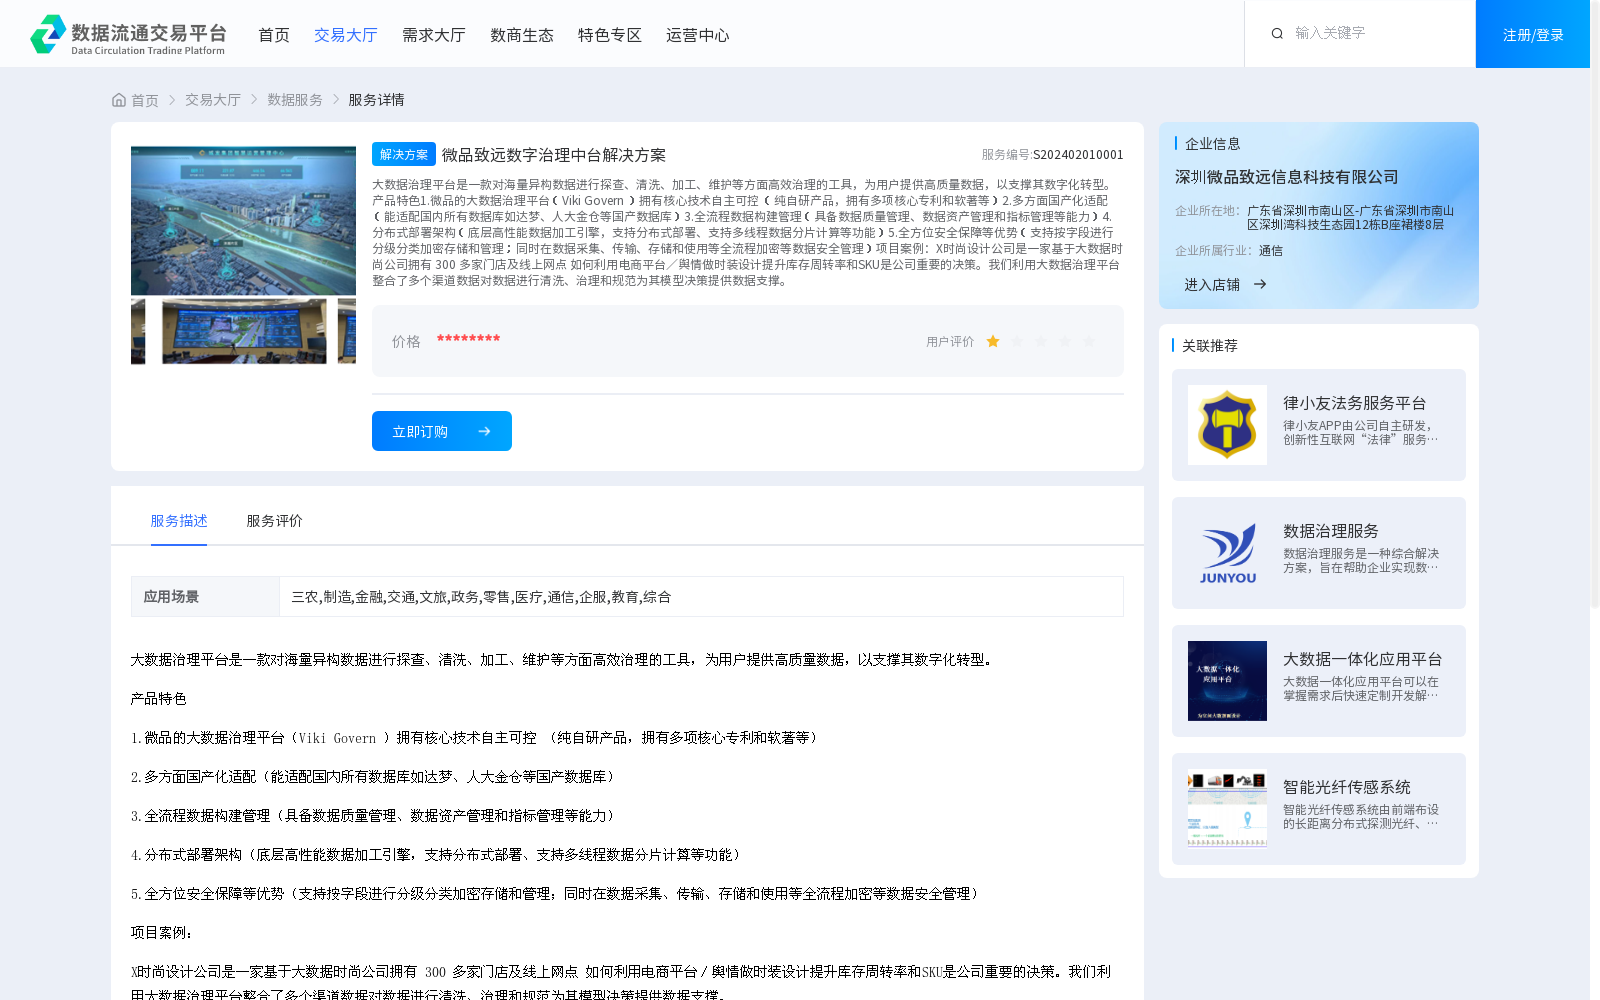
Task: Open 首页 in the top navigation
Action: [x=274, y=35]
